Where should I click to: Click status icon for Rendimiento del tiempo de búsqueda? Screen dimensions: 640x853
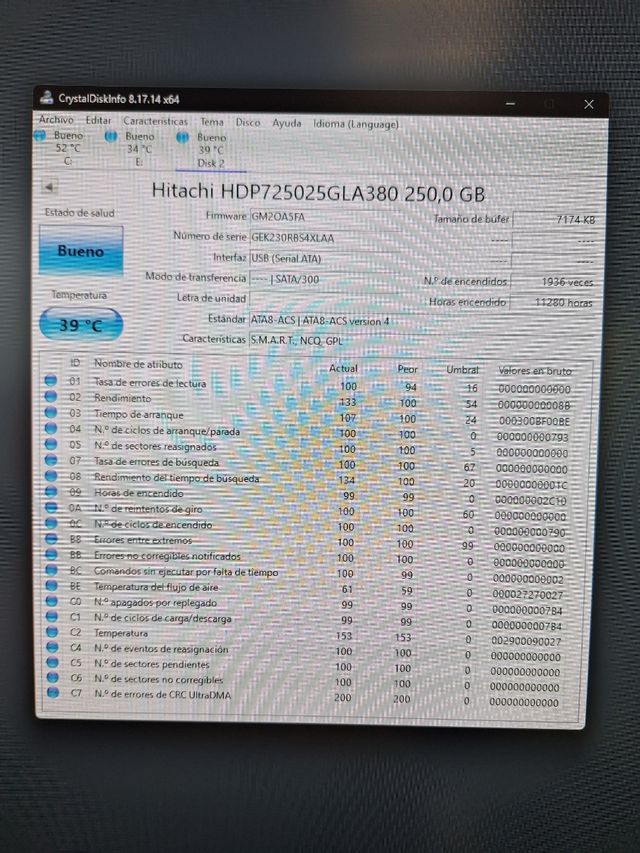click(x=51, y=475)
